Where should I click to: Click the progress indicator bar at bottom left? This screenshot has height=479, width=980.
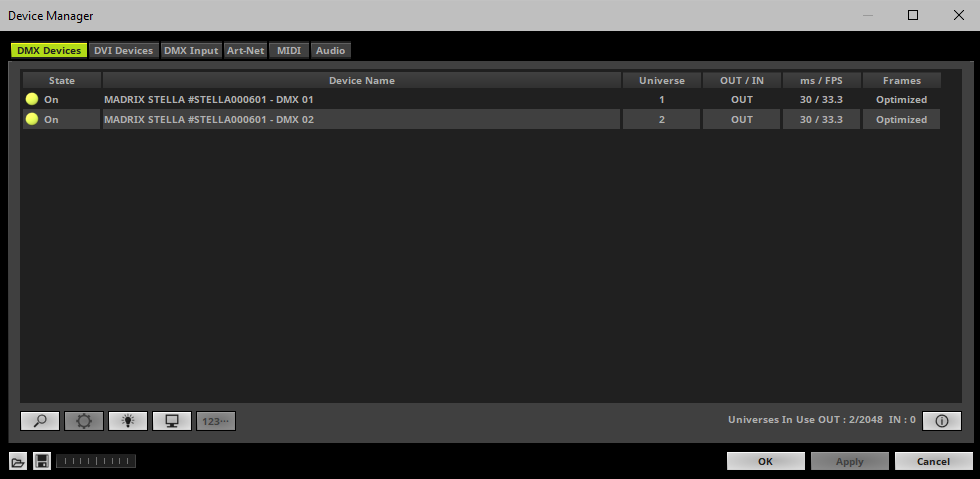coord(96,461)
